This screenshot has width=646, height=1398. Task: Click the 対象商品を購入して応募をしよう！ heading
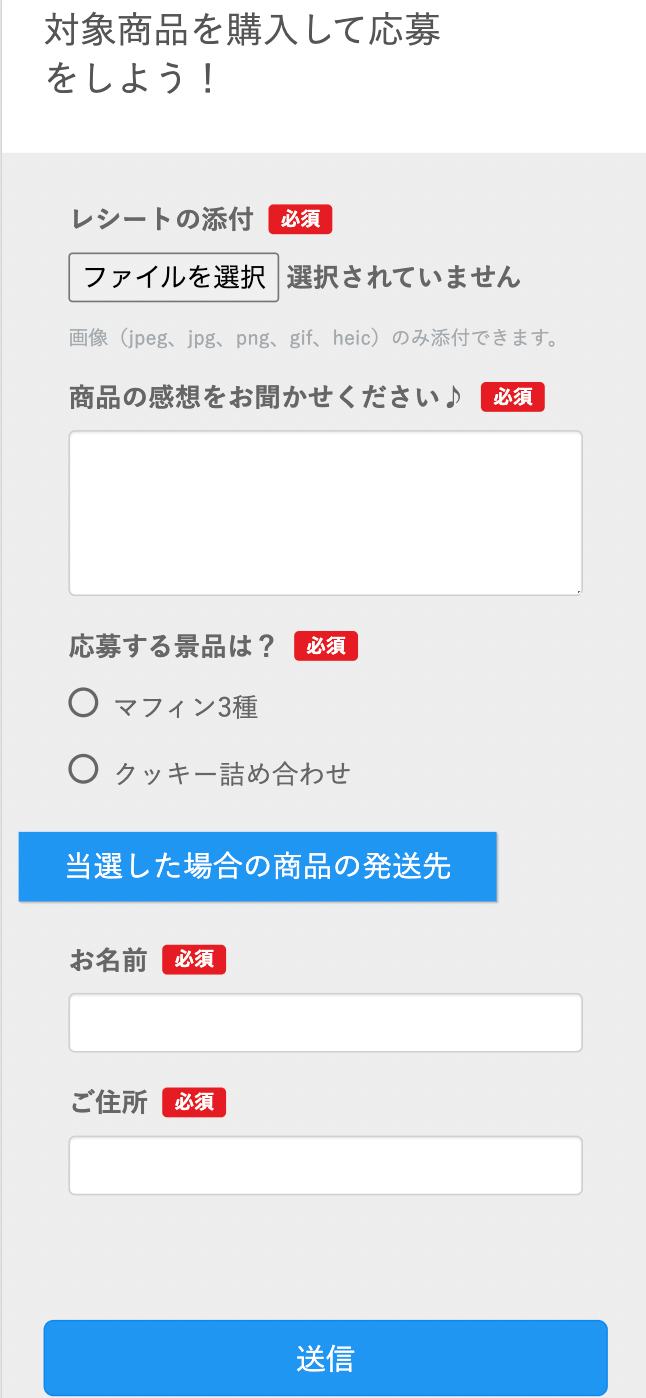(242, 54)
